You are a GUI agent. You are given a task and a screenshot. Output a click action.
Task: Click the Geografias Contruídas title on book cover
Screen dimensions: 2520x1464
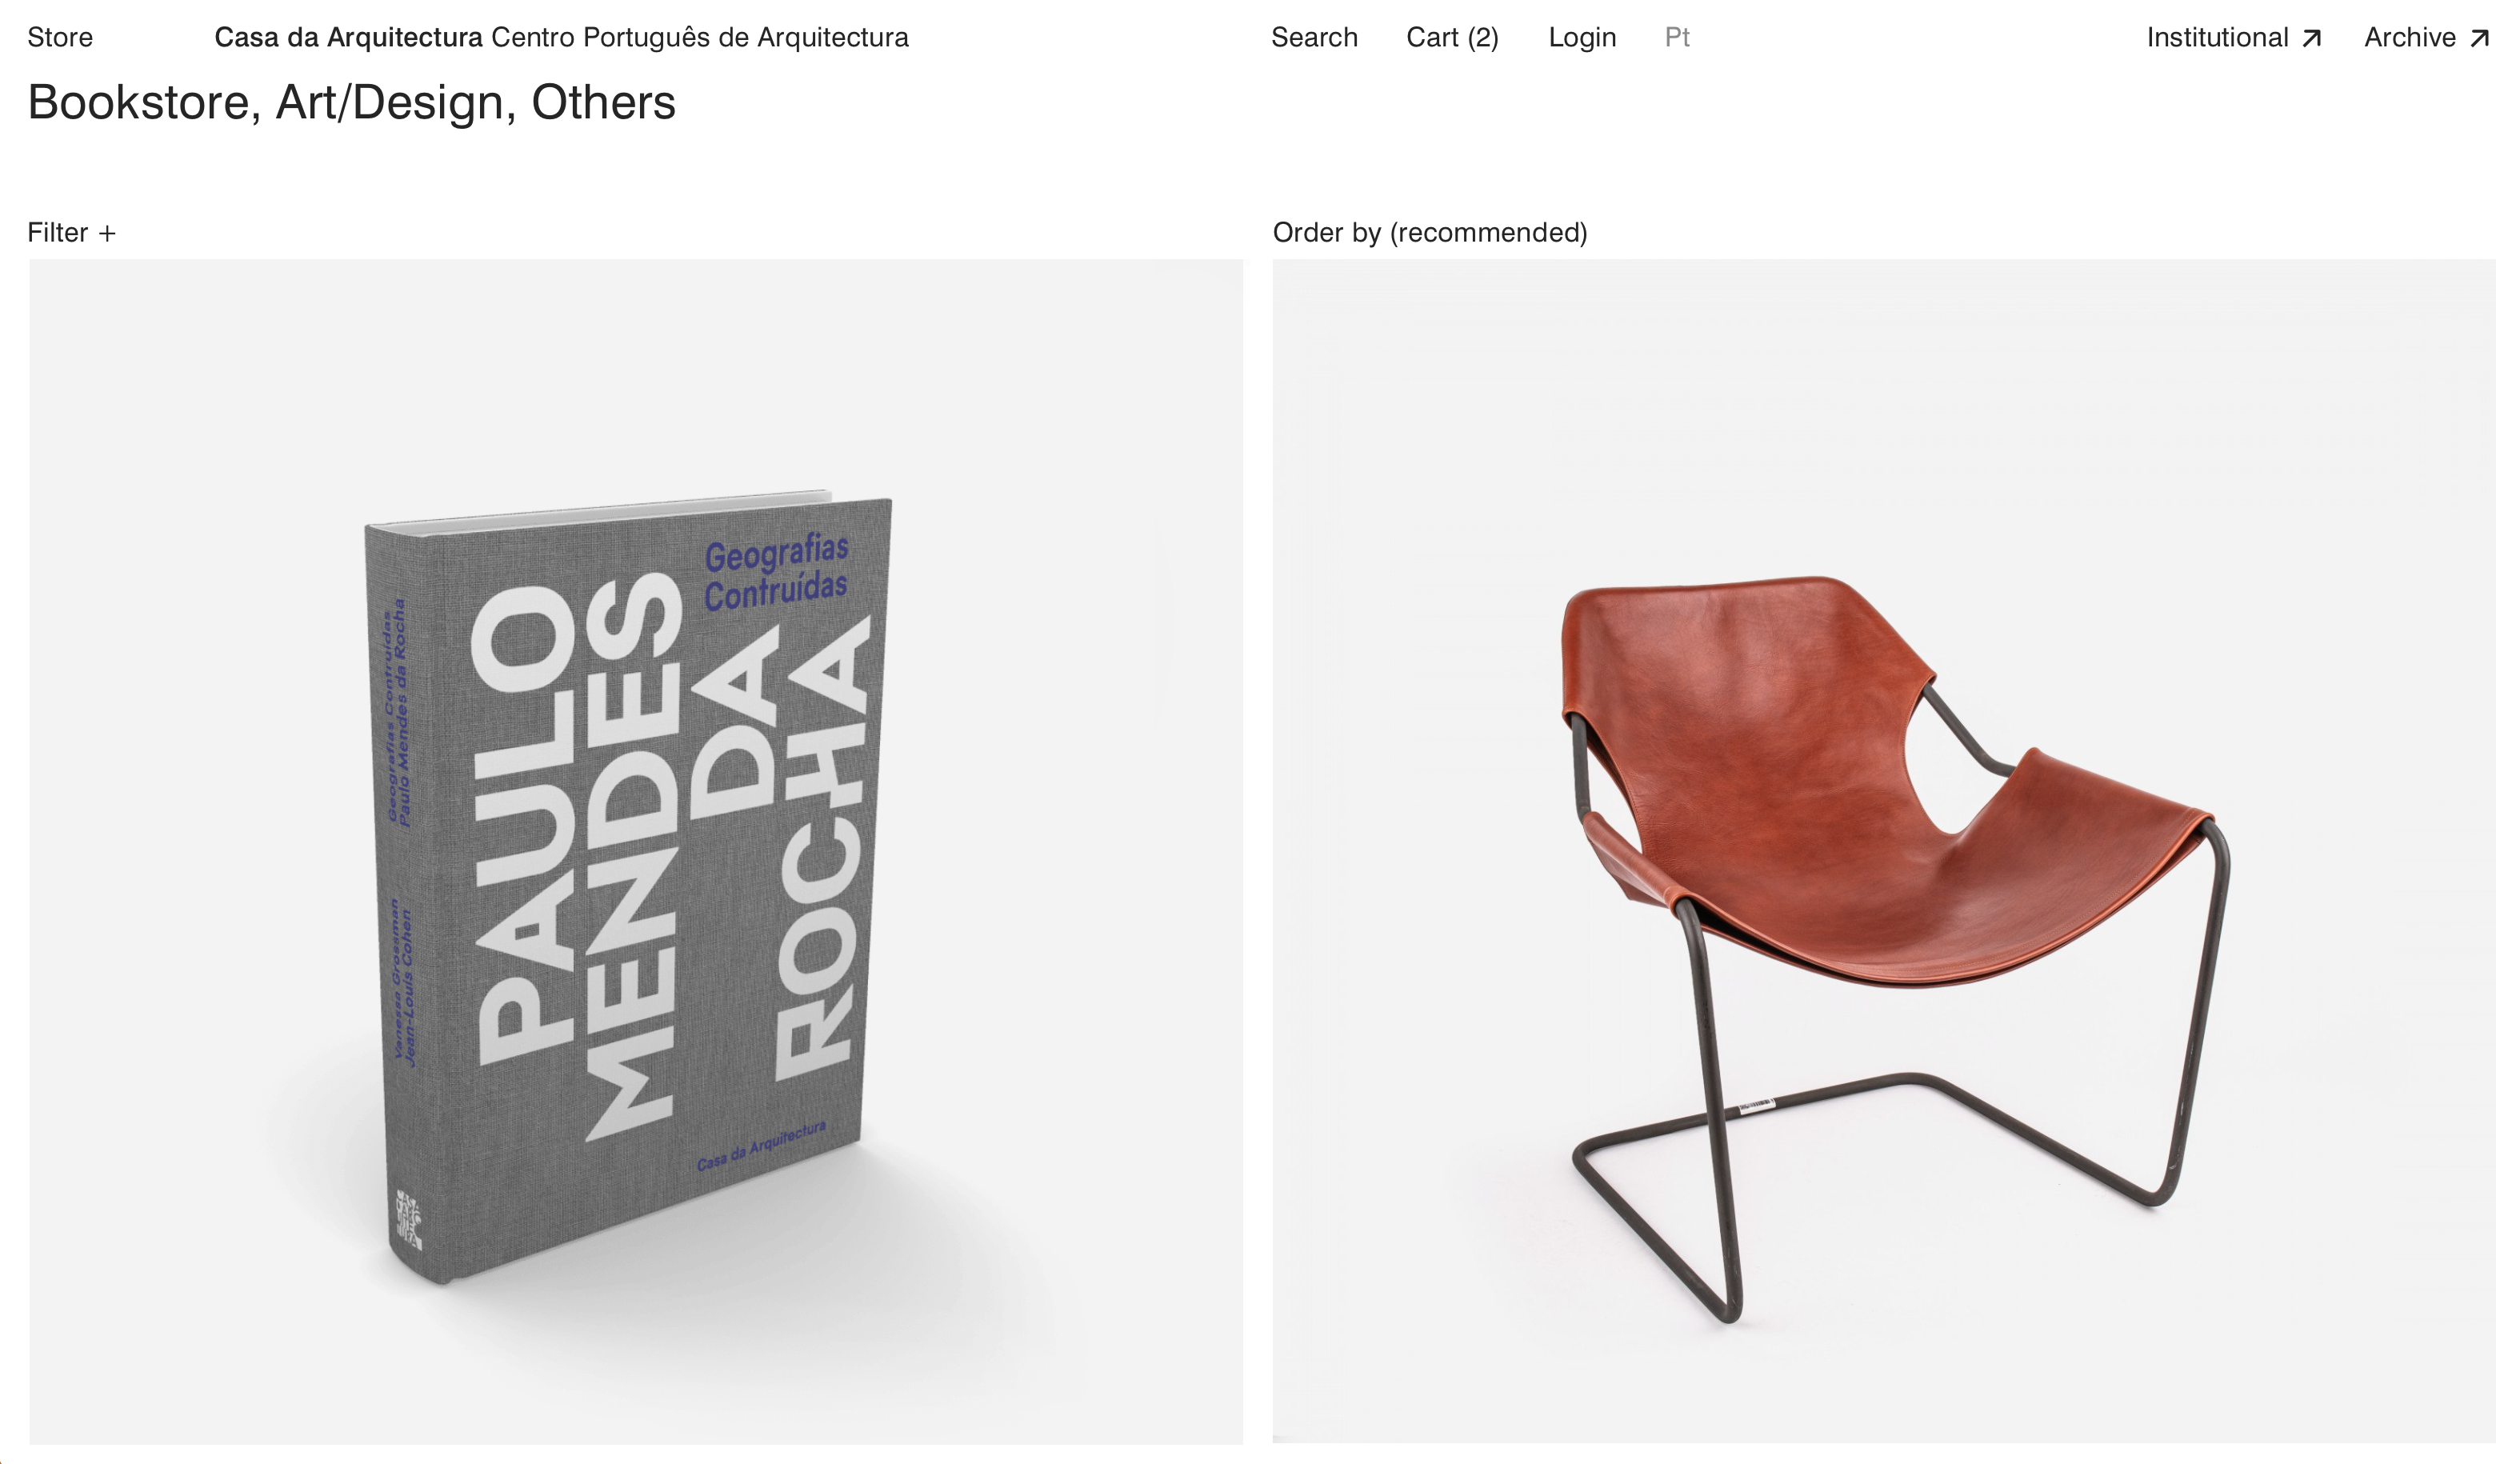click(x=776, y=572)
